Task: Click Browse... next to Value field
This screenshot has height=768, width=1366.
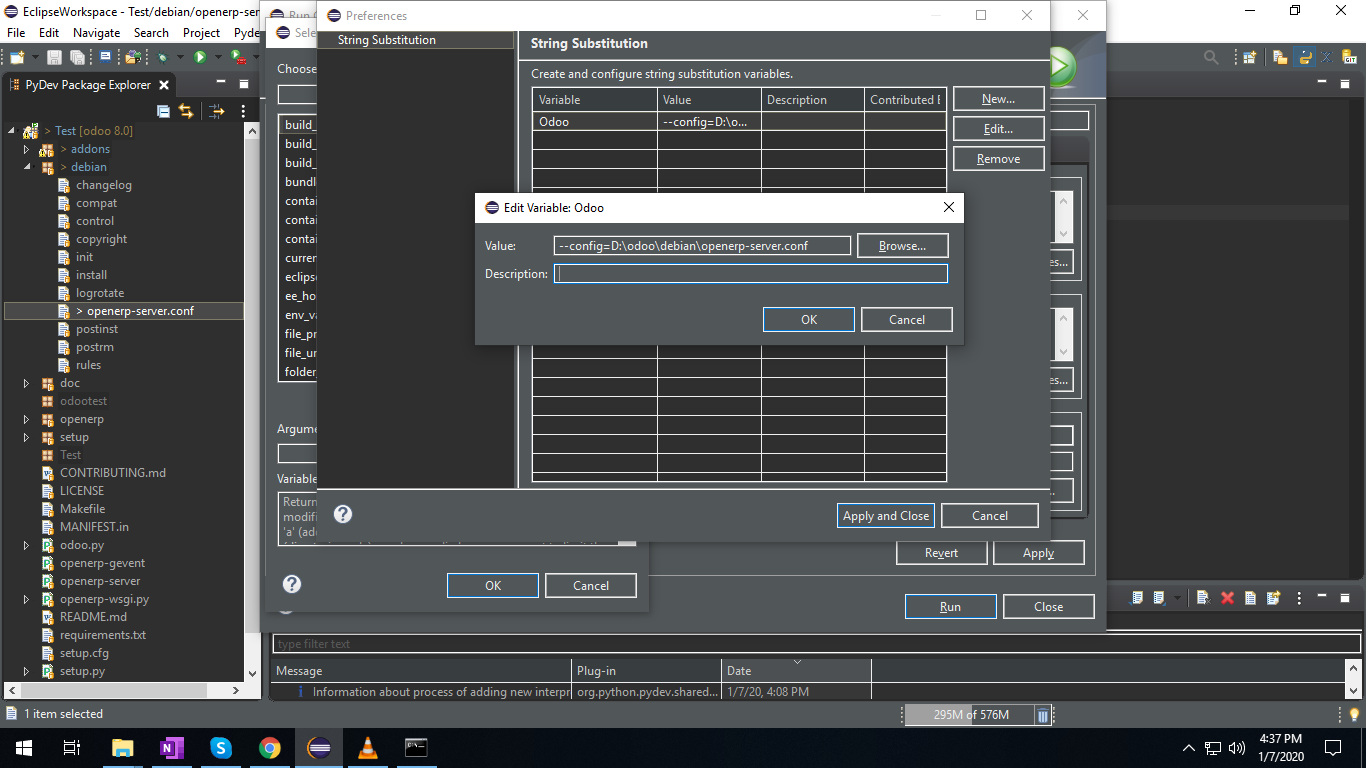Action: click(902, 245)
